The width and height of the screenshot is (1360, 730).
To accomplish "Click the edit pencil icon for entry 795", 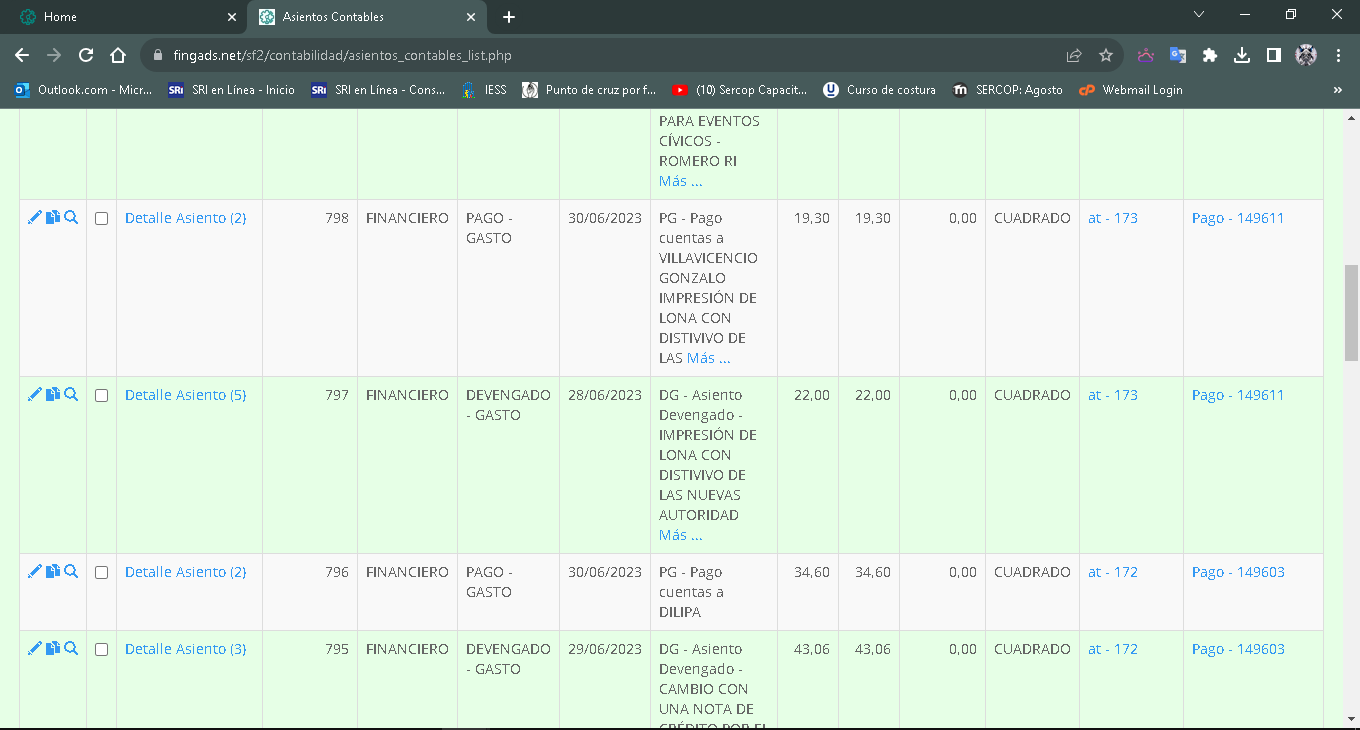I will click(35, 648).
